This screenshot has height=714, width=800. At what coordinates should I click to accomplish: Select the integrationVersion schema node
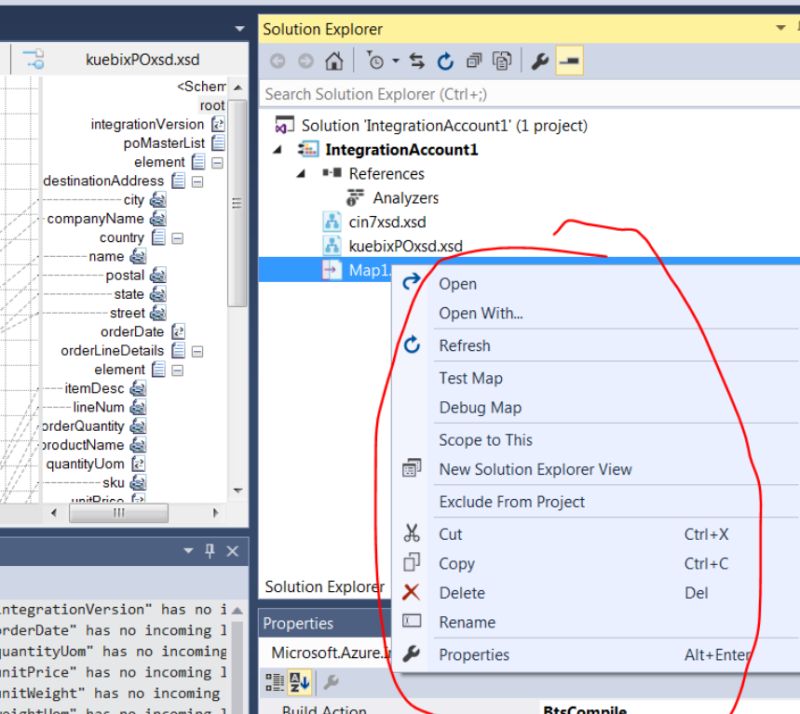147,125
